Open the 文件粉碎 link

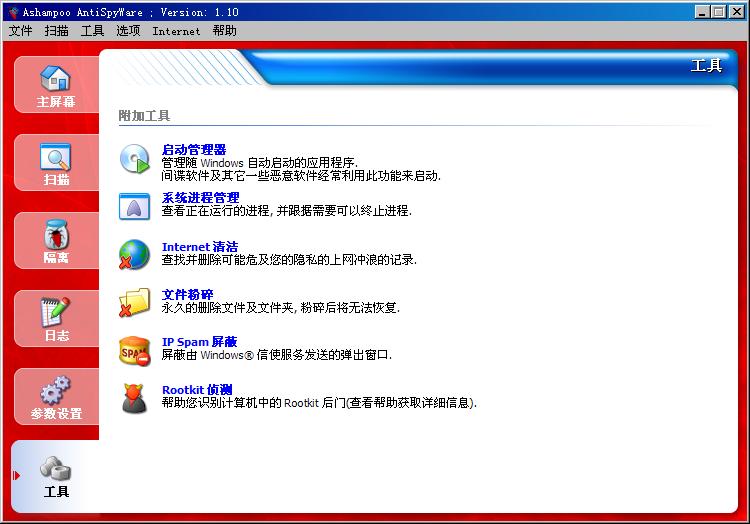pyautogui.click(x=188, y=295)
